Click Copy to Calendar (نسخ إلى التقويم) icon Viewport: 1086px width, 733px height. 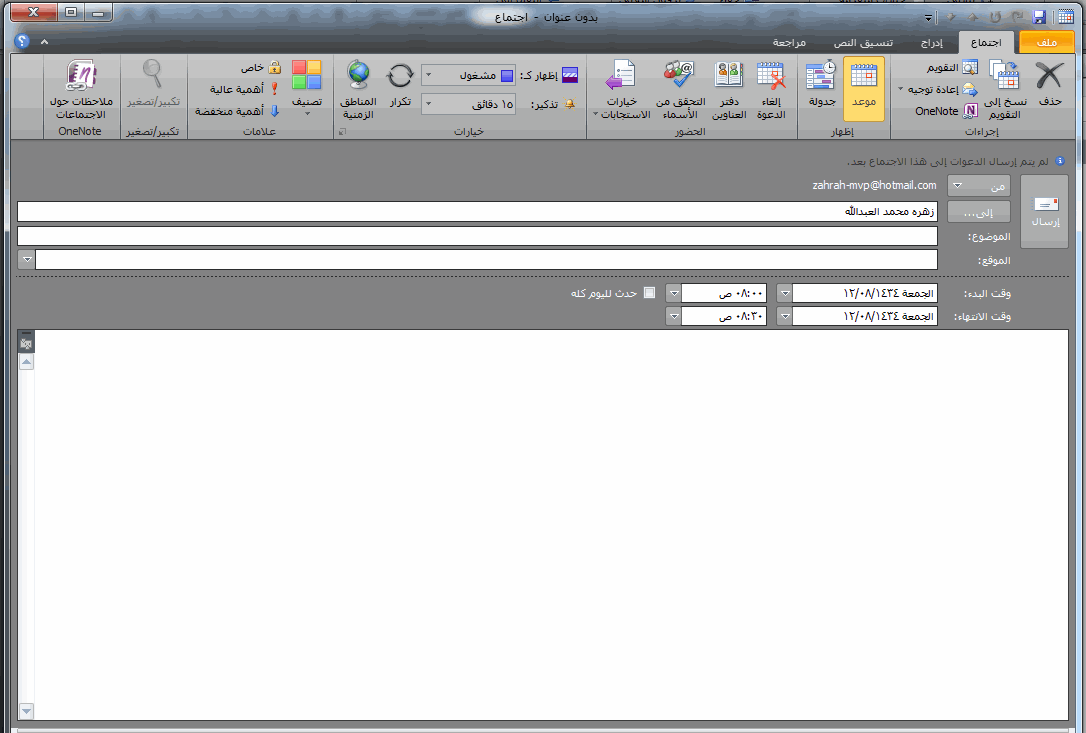tap(1004, 76)
